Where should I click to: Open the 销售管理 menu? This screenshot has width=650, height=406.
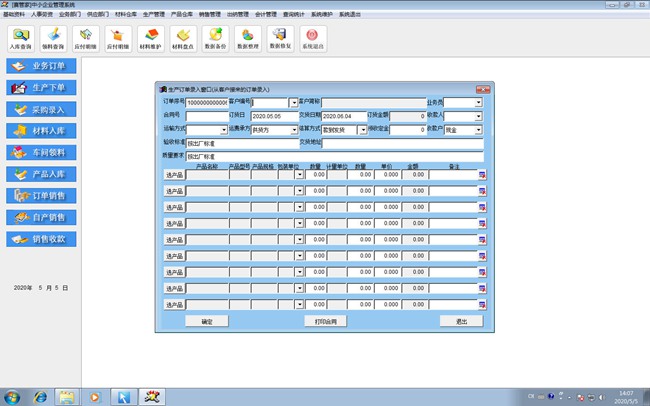click(x=210, y=14)
